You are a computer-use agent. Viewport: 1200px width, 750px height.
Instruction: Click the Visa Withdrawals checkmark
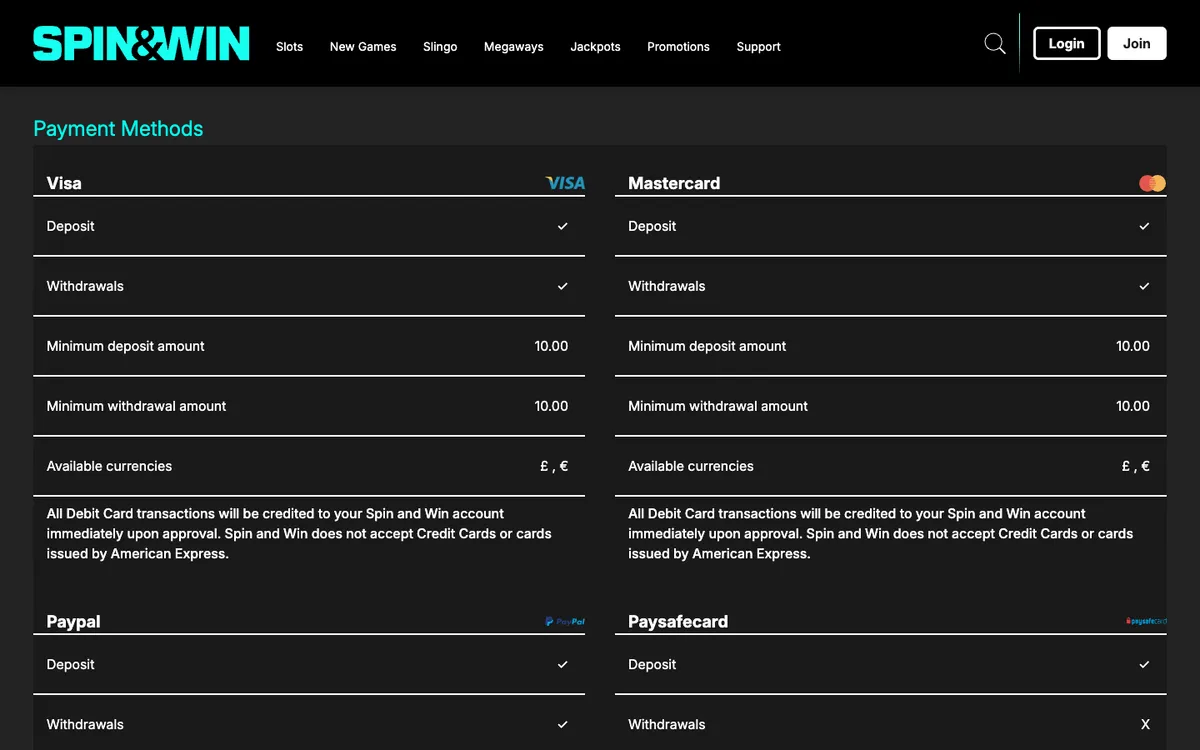pos(563,286)
